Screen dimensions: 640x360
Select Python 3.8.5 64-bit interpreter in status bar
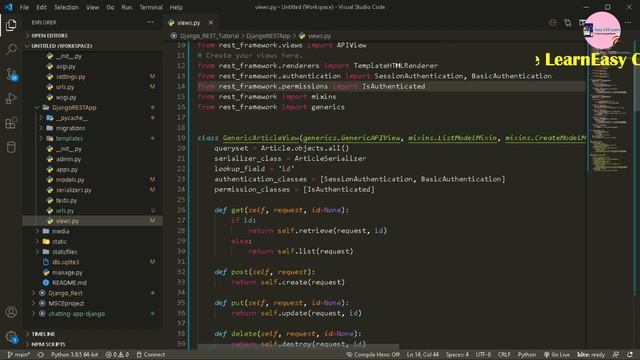point(74,355)
